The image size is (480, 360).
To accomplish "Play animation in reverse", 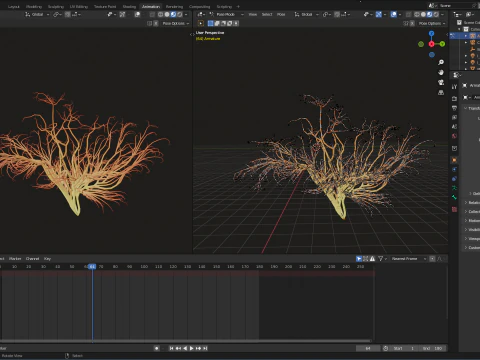I will tap(185, 348).
